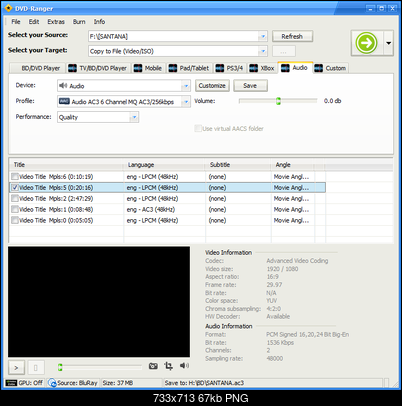402x406 pixels.
Task: Adjust the Volume slider handle
Action: coord(278,101)
